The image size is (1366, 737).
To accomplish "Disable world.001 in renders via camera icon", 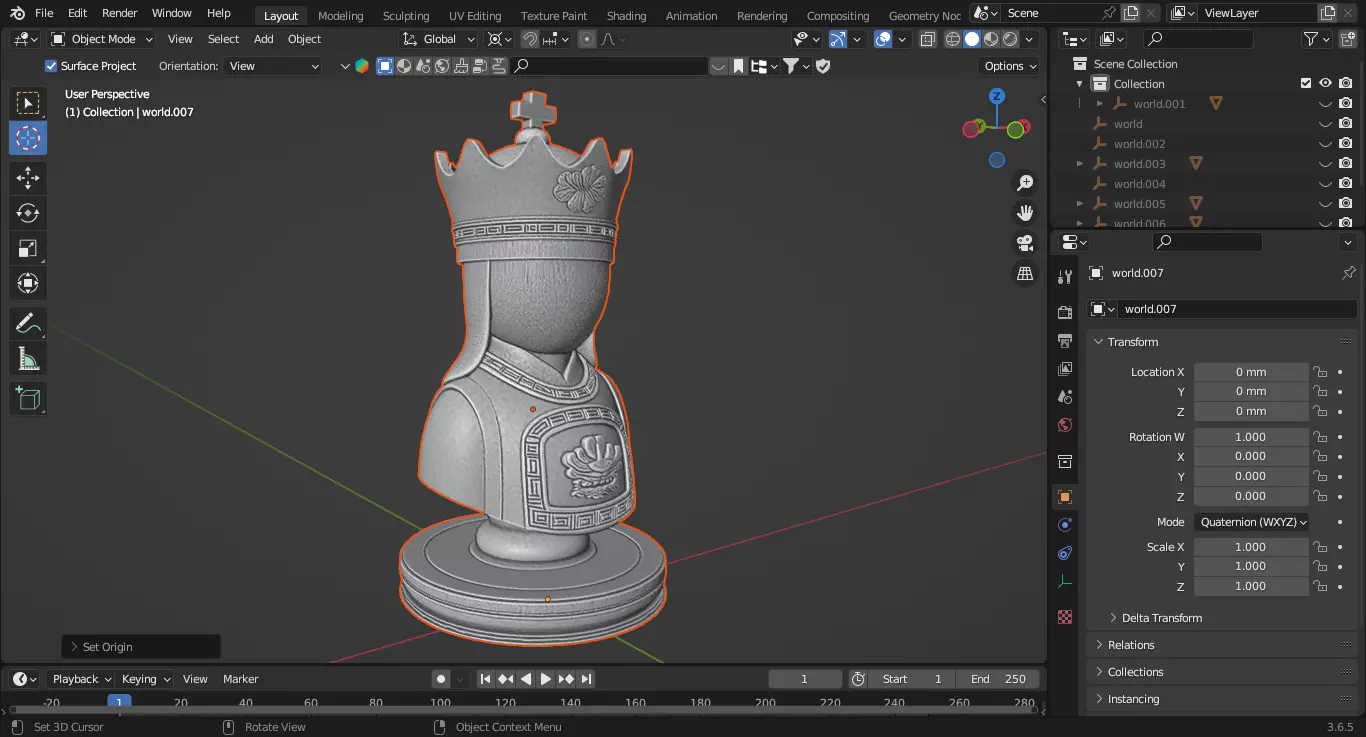I will tap(1346, 104).
